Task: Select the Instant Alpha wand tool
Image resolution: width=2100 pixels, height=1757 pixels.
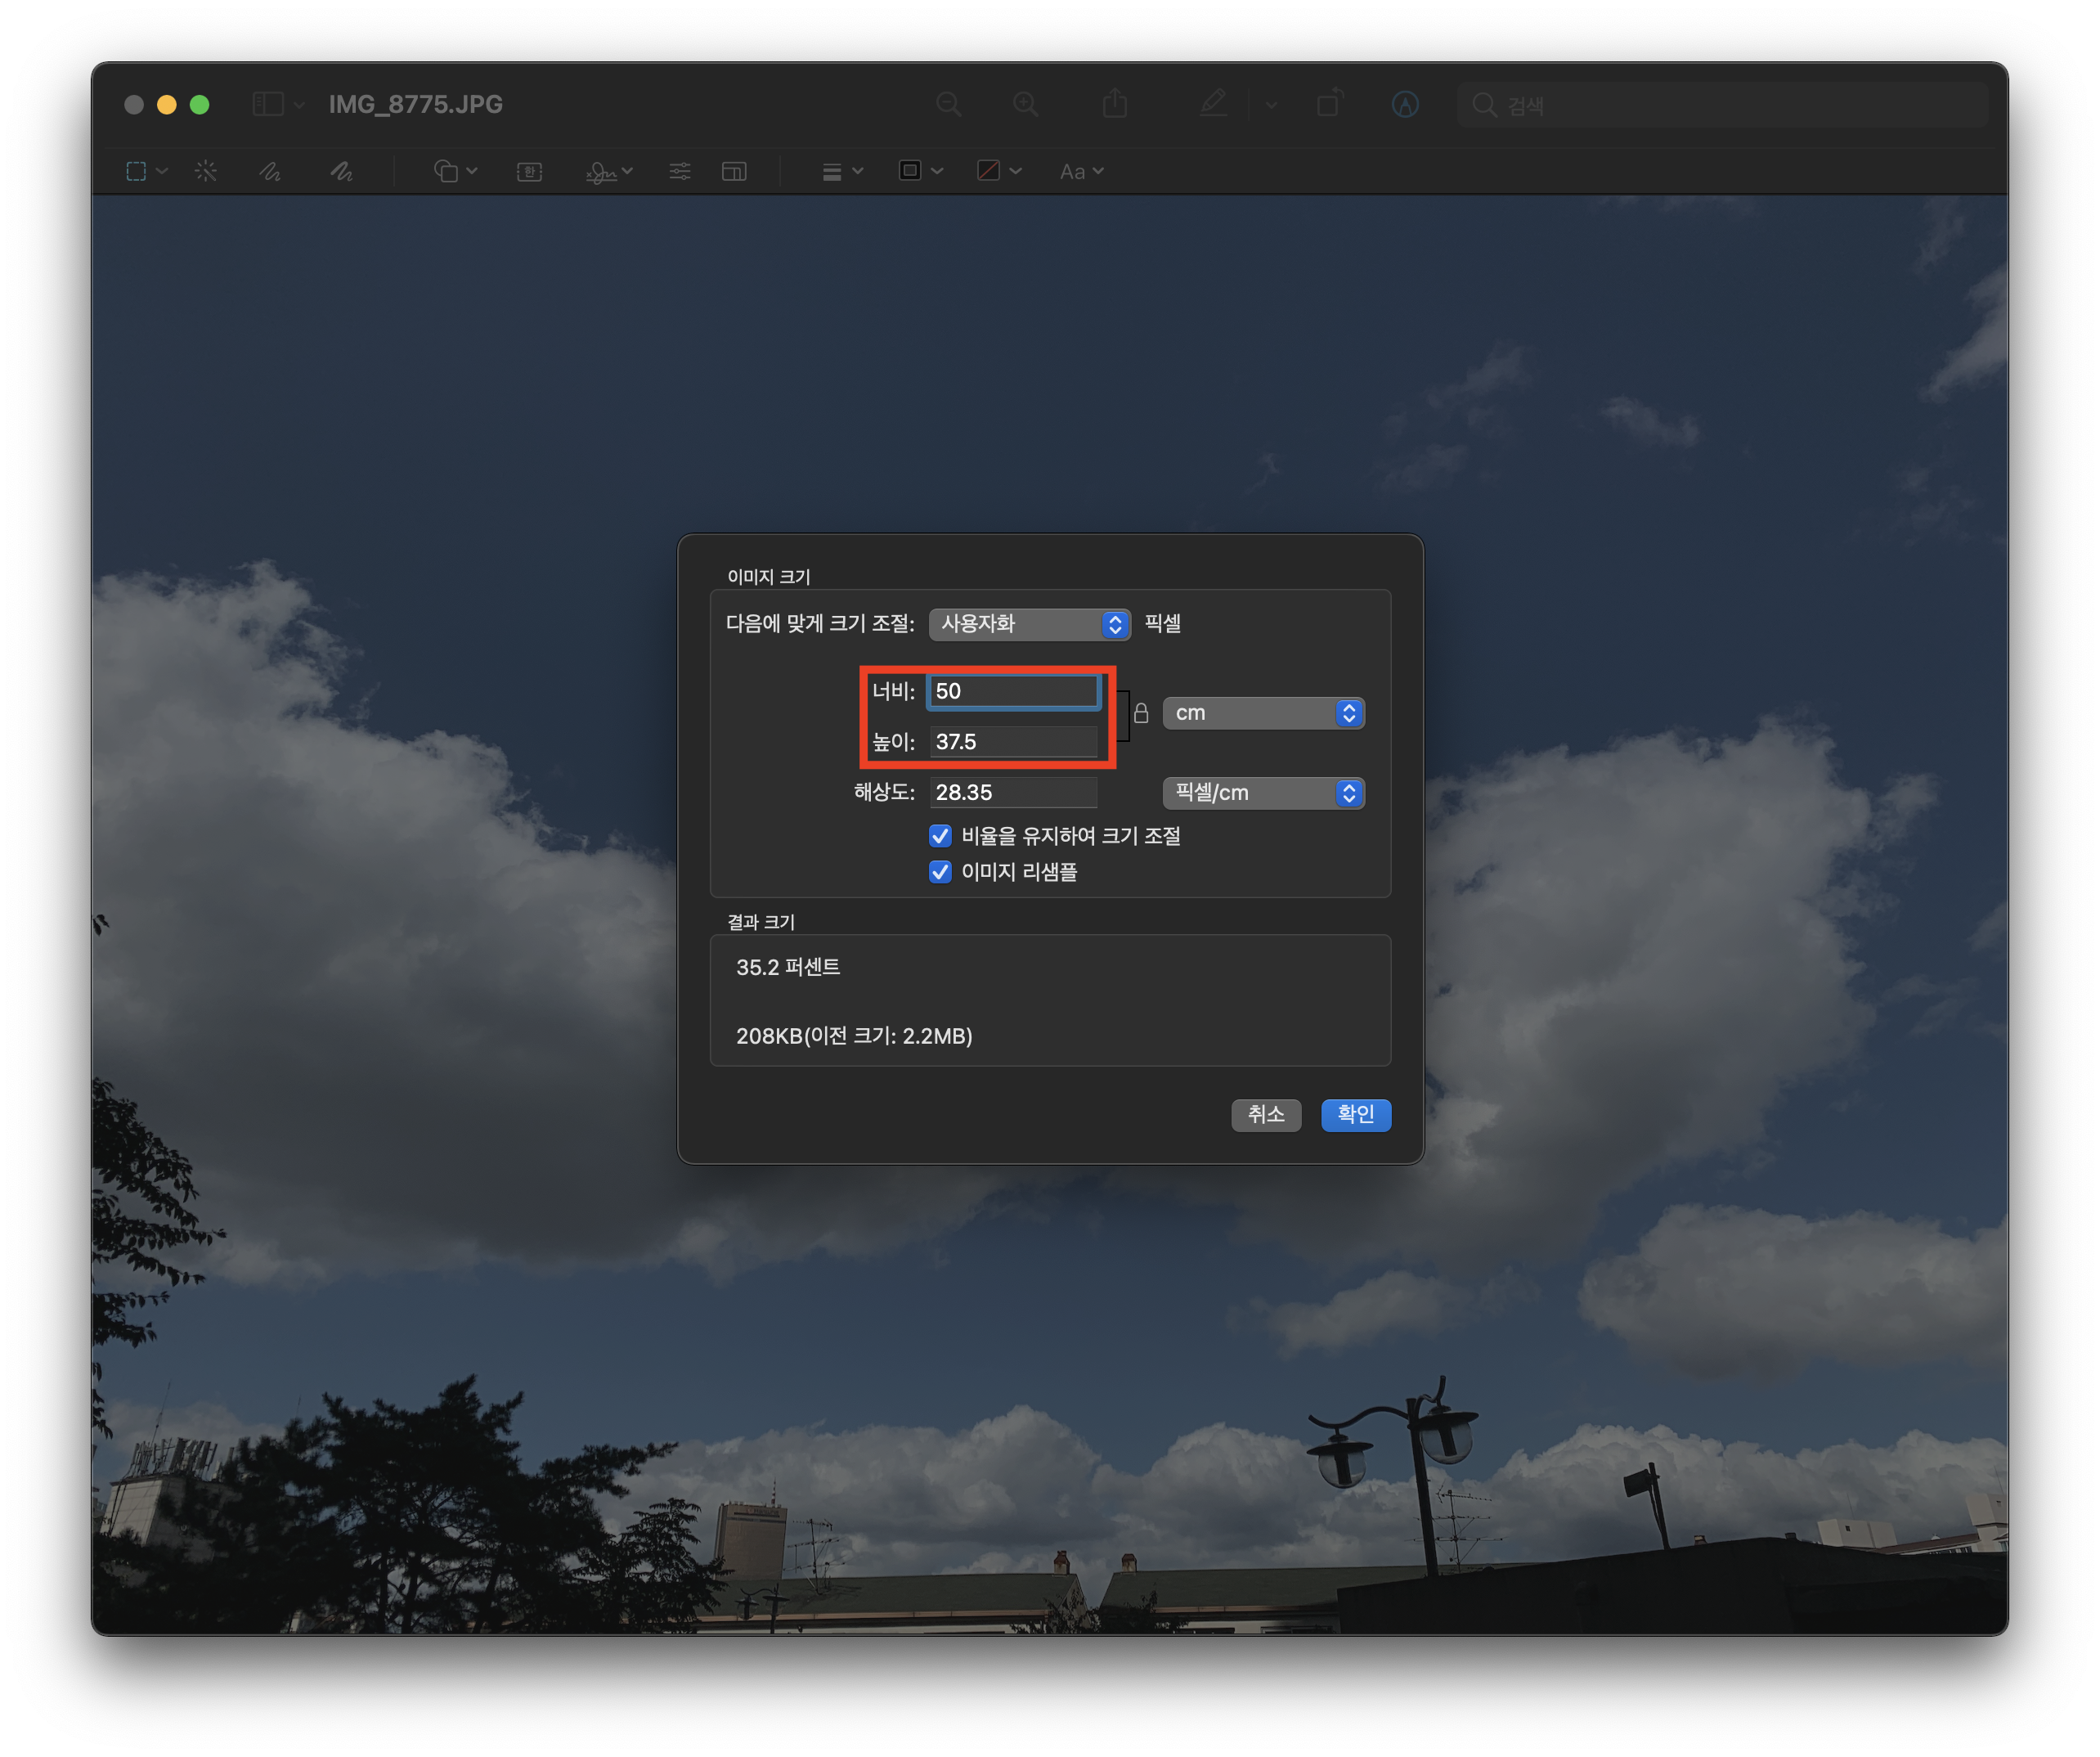Action: point(206,172)
